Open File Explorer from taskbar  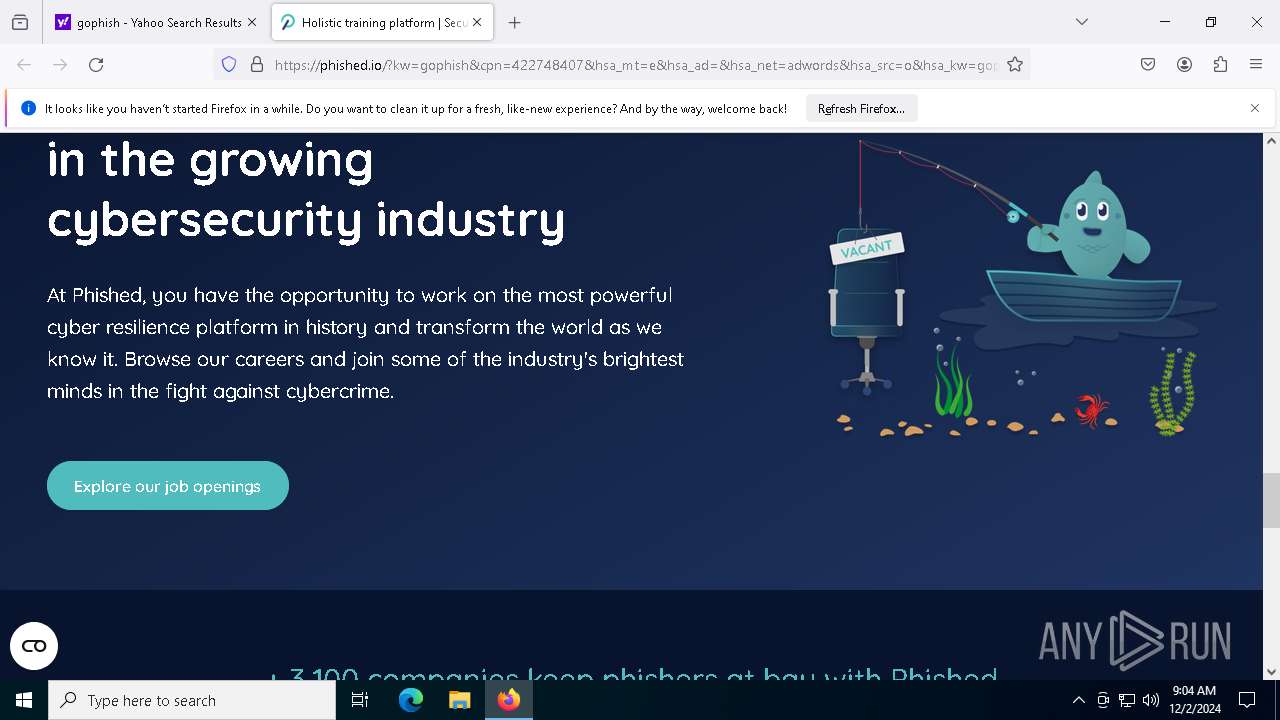(459, 700)
